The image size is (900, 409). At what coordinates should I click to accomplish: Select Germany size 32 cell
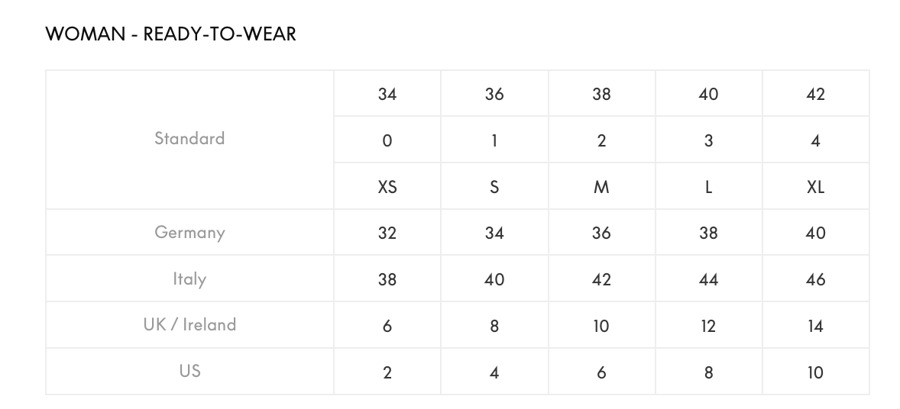point(387,233)
